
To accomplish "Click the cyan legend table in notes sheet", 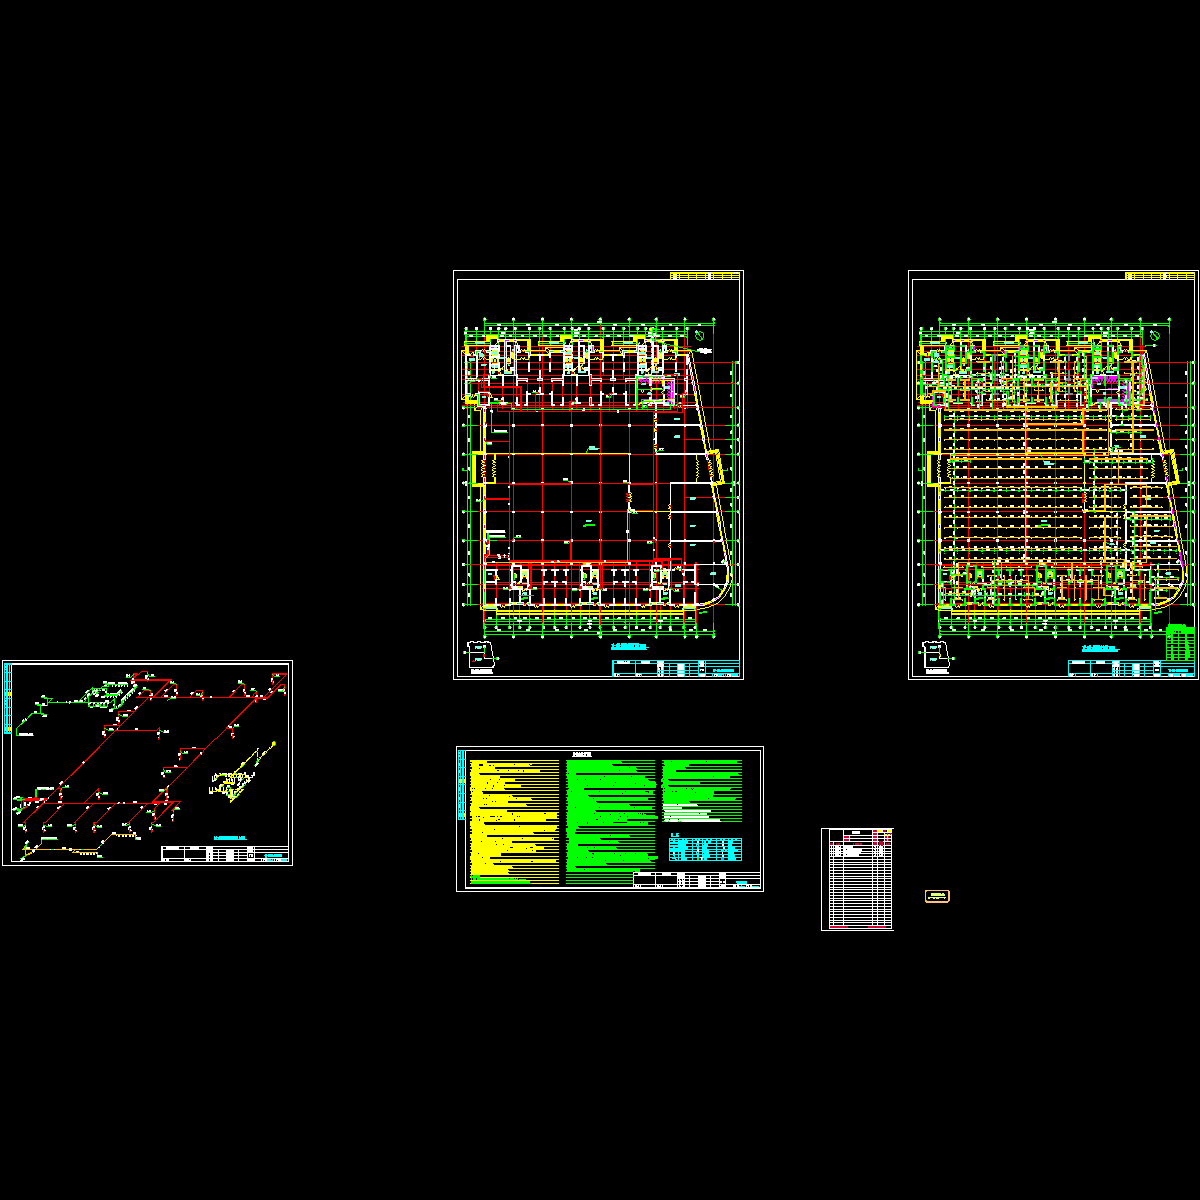I will (x=706, y=849).
